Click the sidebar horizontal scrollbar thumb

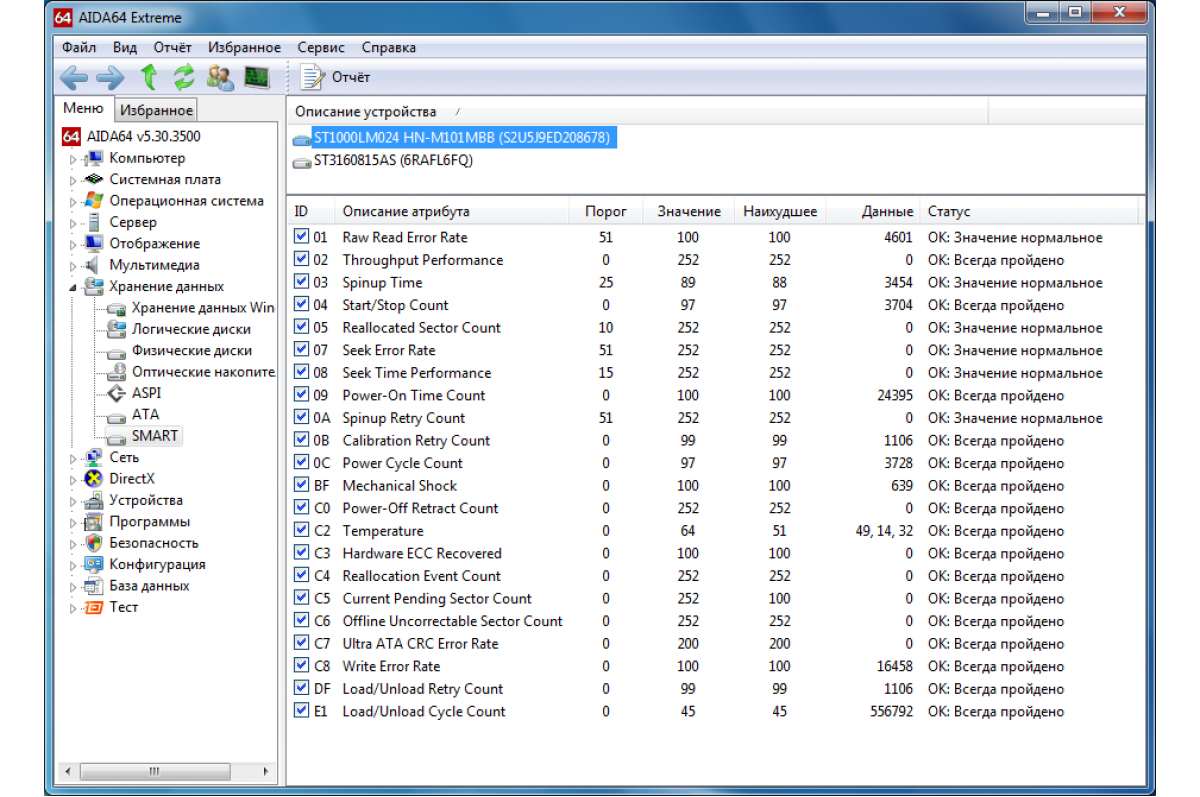[x=153, y=771]
